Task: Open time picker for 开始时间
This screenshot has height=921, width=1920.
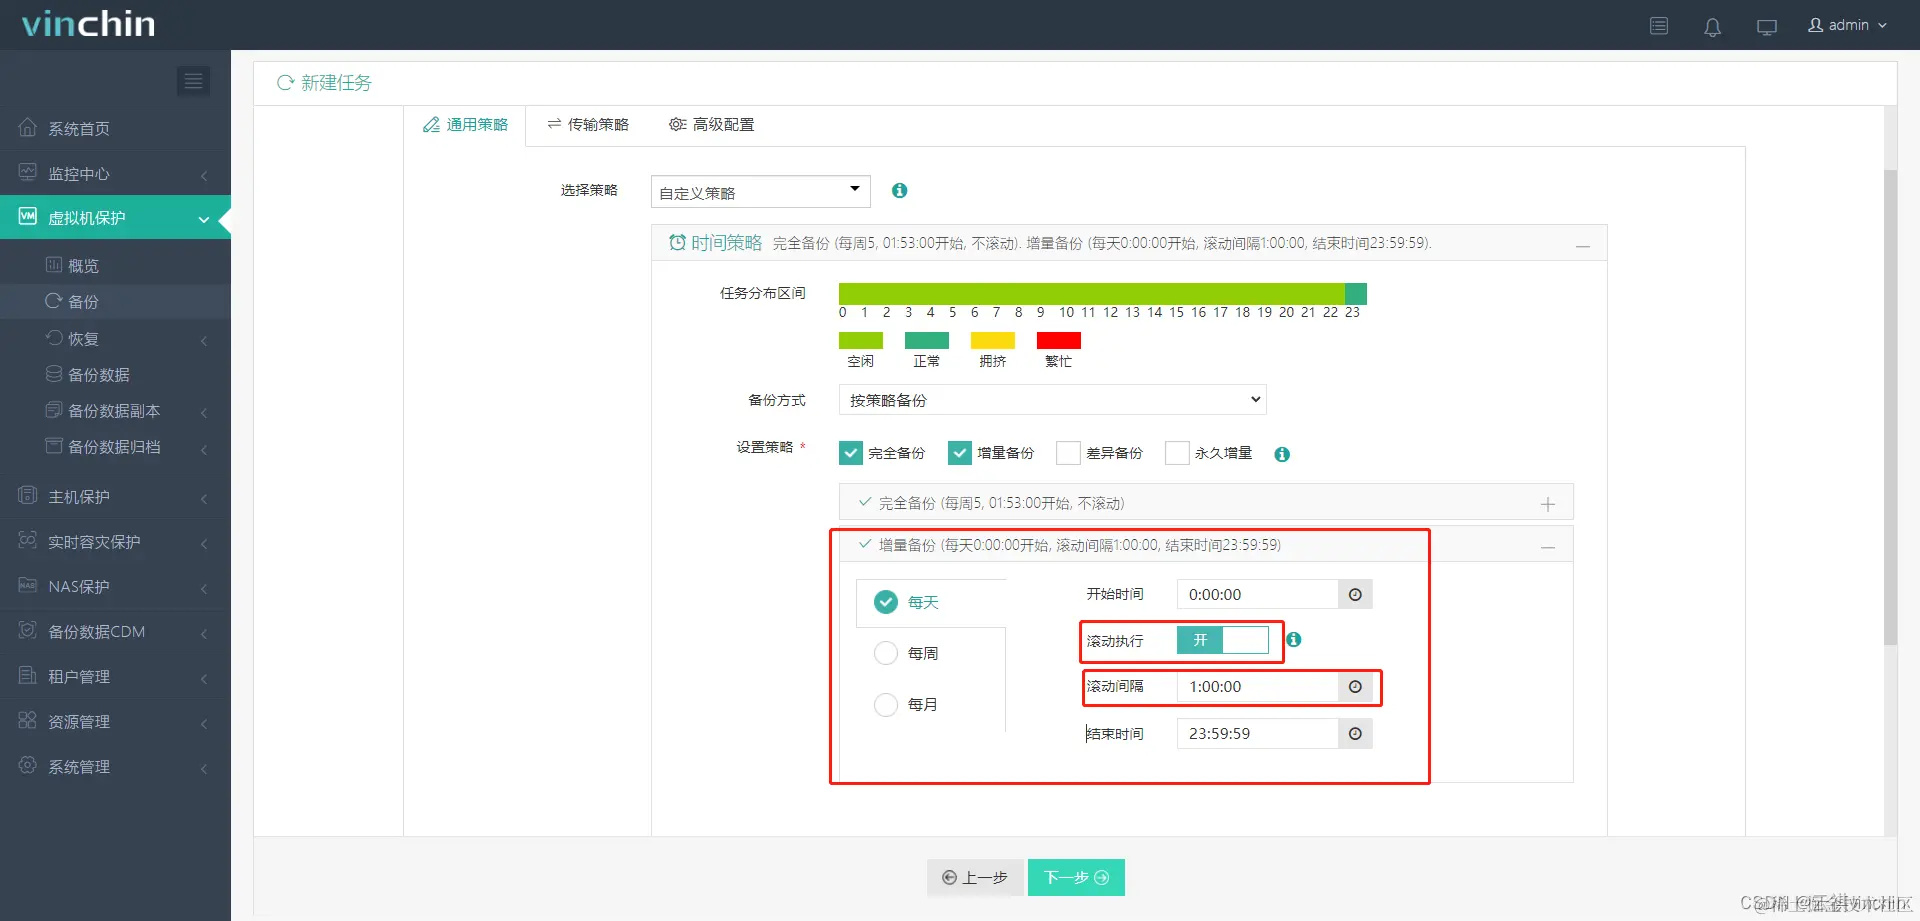Action: (1355, 594)
